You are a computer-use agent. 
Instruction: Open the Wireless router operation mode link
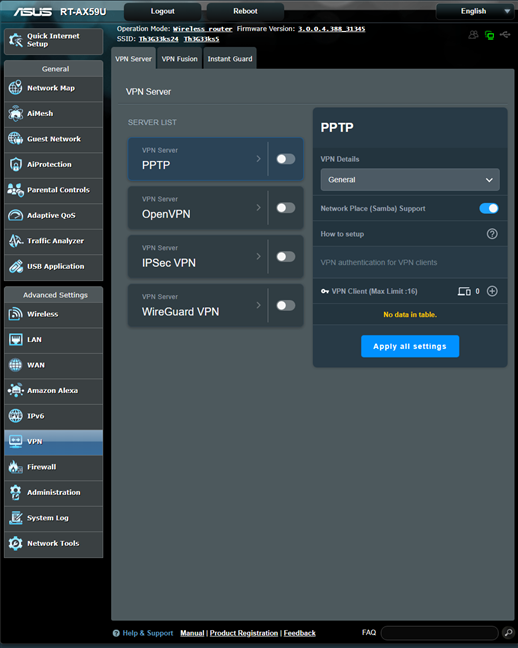[202, 29]
